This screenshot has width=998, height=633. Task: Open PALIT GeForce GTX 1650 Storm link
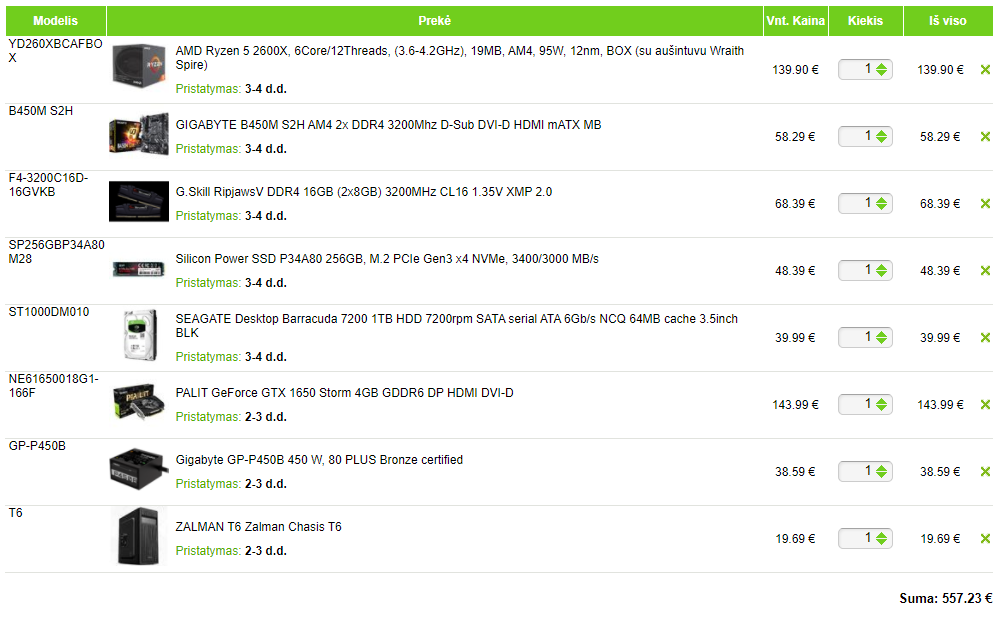coord(344,393)
